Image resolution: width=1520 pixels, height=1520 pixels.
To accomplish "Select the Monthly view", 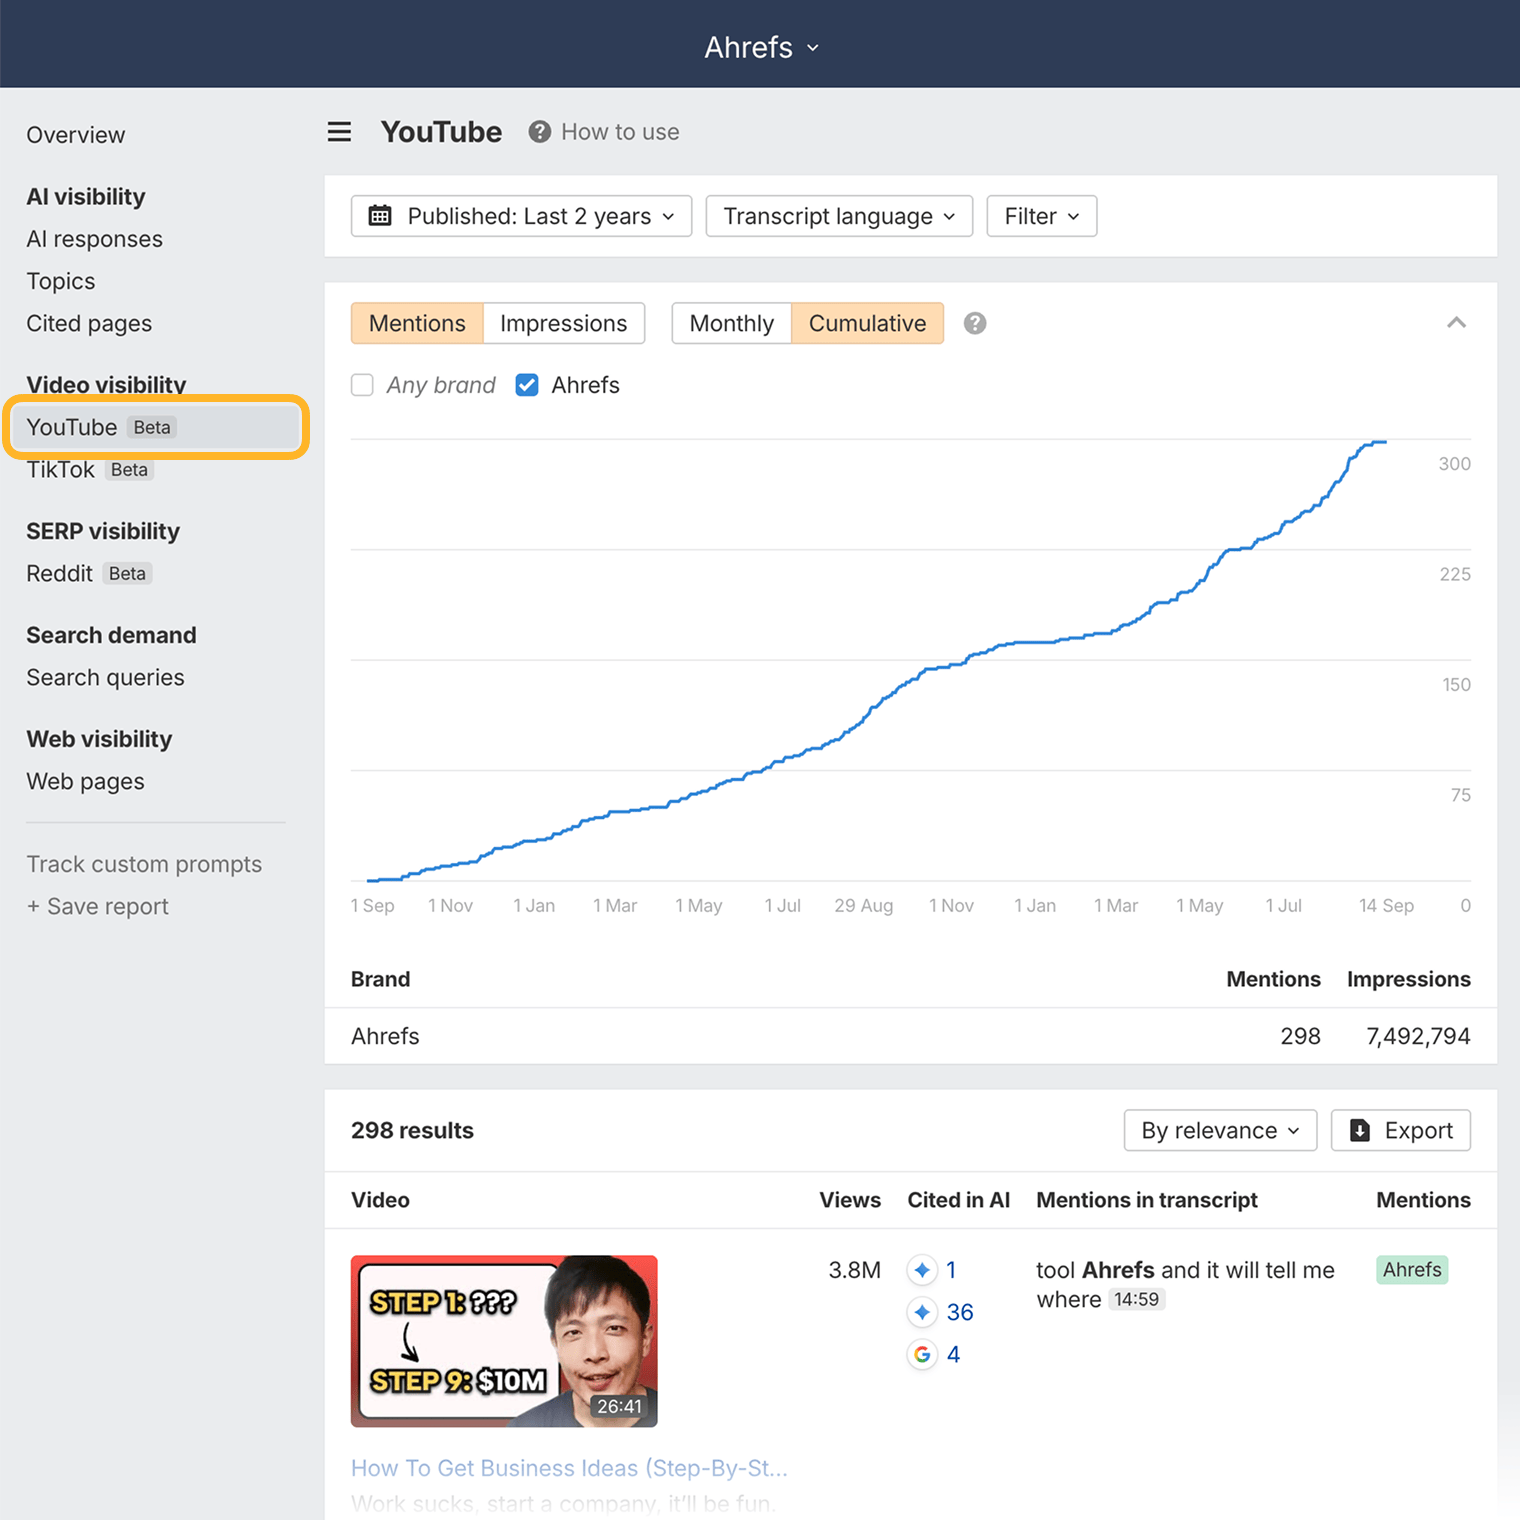I will [732, 323].
